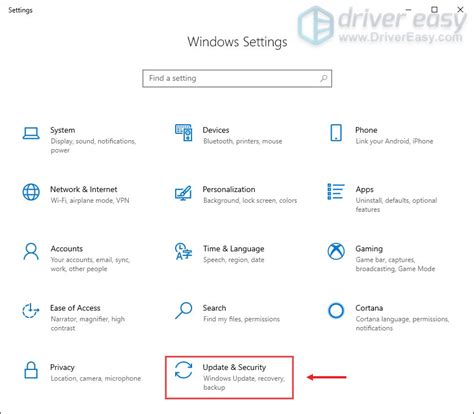
Task: Close the Settings window
Action: (x=460, y=10)
